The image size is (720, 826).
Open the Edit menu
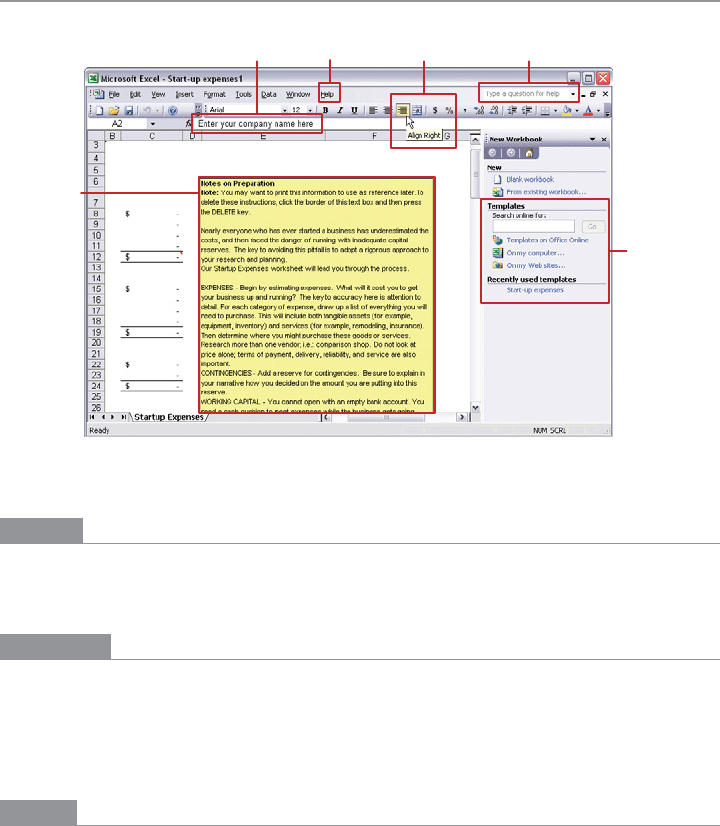[135, 94]
